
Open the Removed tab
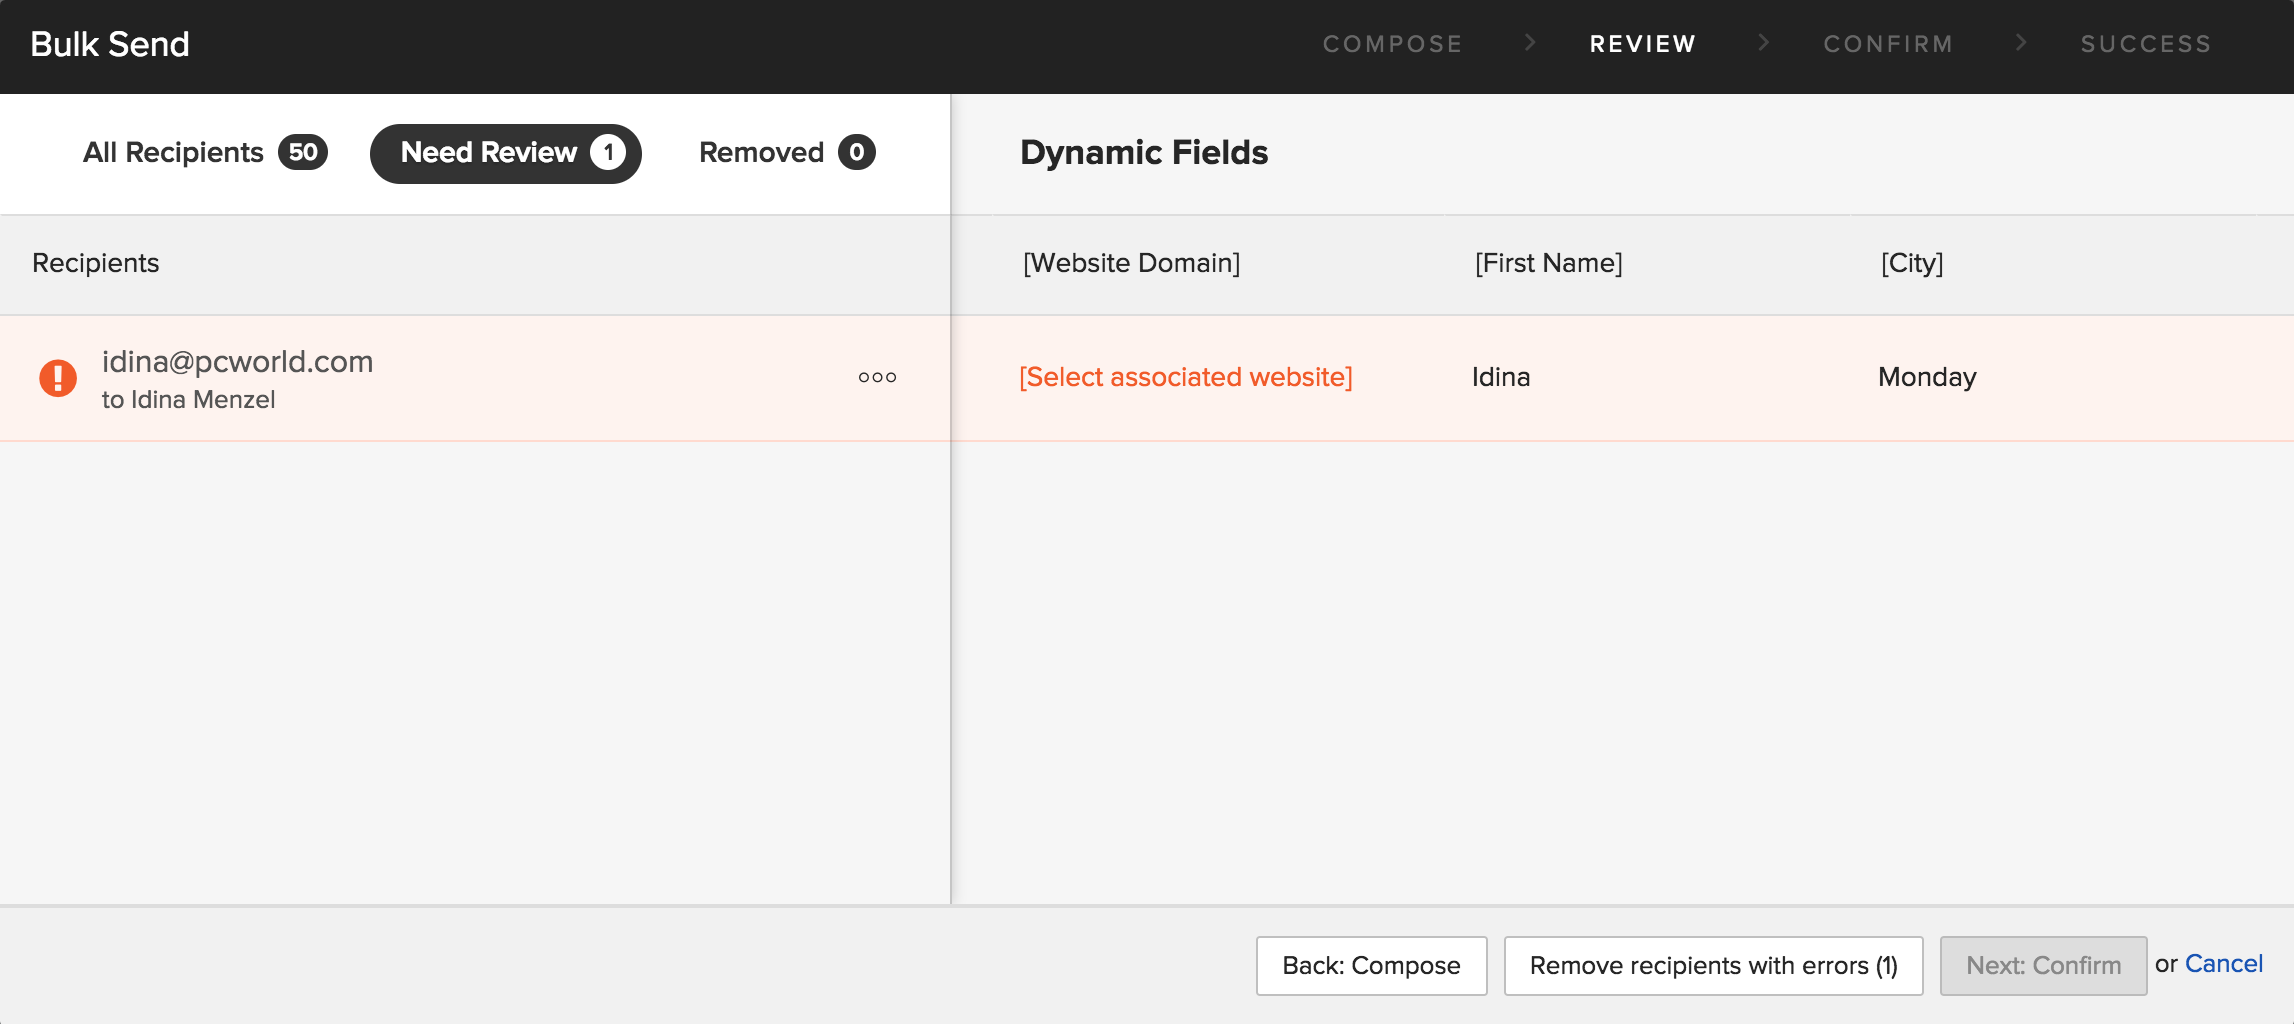click(787, 152)
